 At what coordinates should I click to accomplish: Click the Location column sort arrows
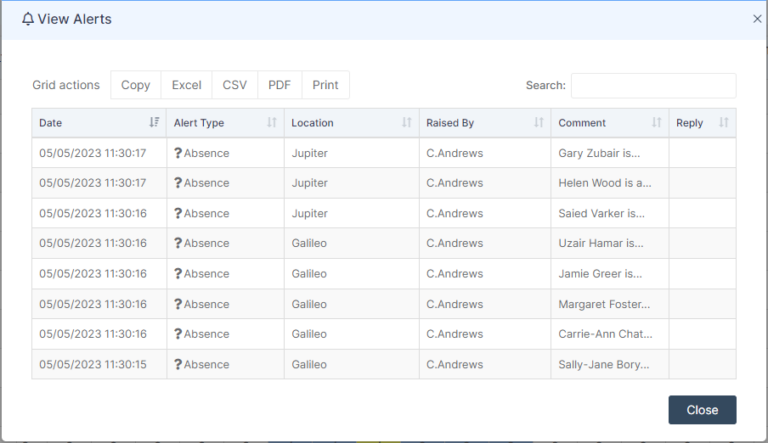pyautogui.click(x=406, y=123)
